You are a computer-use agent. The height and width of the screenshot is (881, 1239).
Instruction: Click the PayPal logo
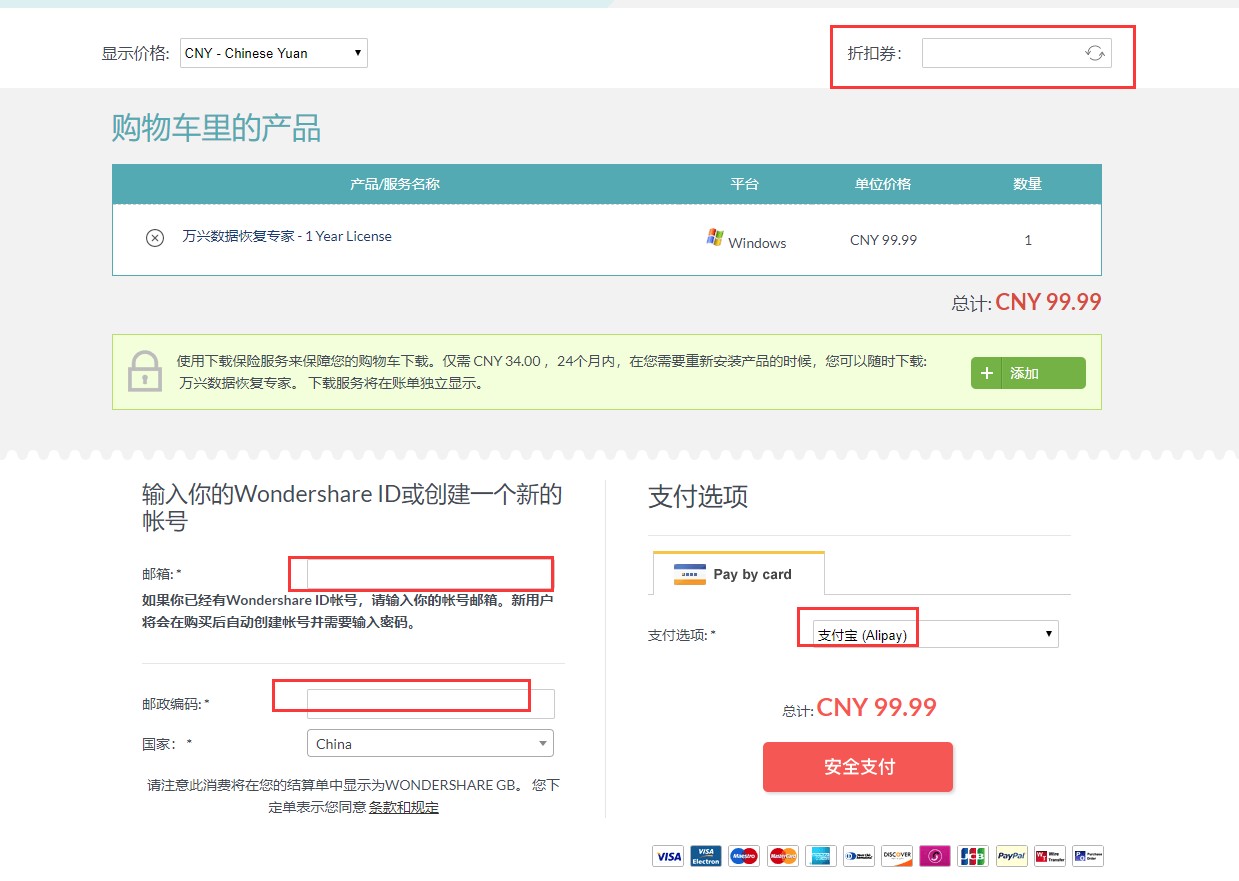1011,856
